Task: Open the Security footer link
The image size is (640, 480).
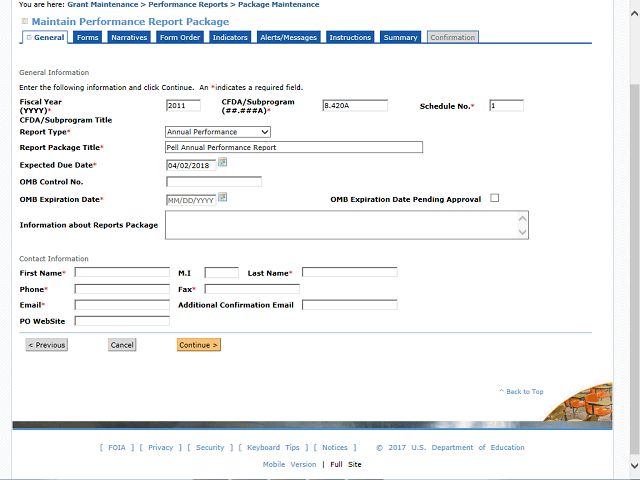Action: [x=210, y=447]
